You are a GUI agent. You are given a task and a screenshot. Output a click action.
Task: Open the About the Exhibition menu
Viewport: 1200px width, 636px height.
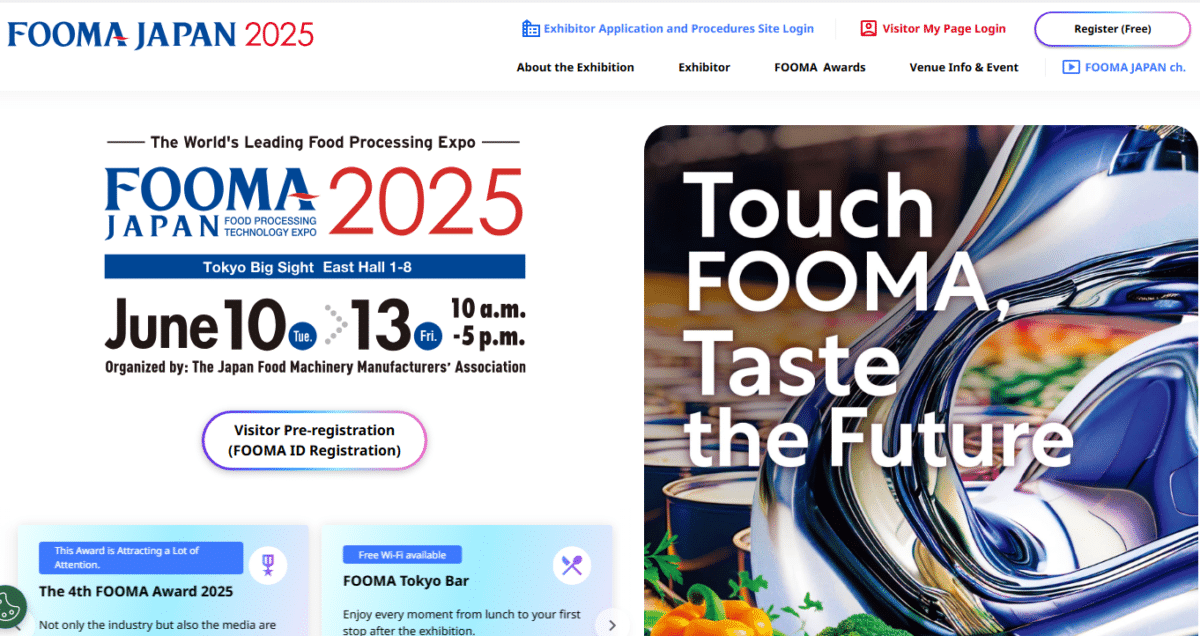(x=575, y=67)
